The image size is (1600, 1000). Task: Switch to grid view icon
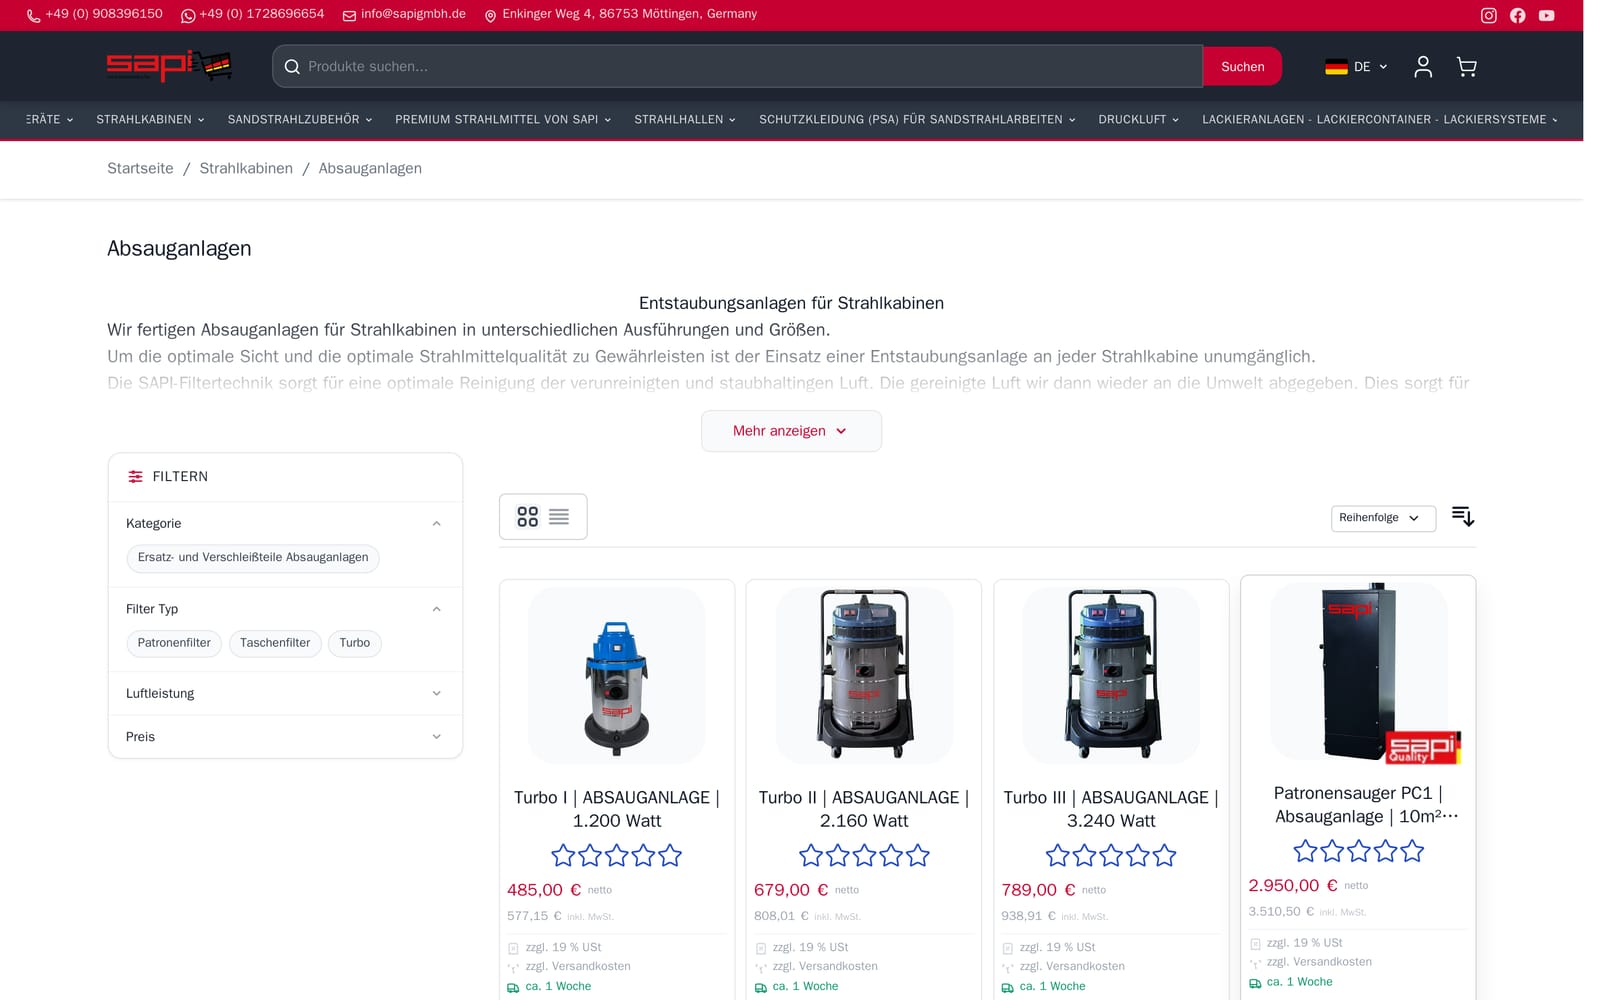pos(527,516)
